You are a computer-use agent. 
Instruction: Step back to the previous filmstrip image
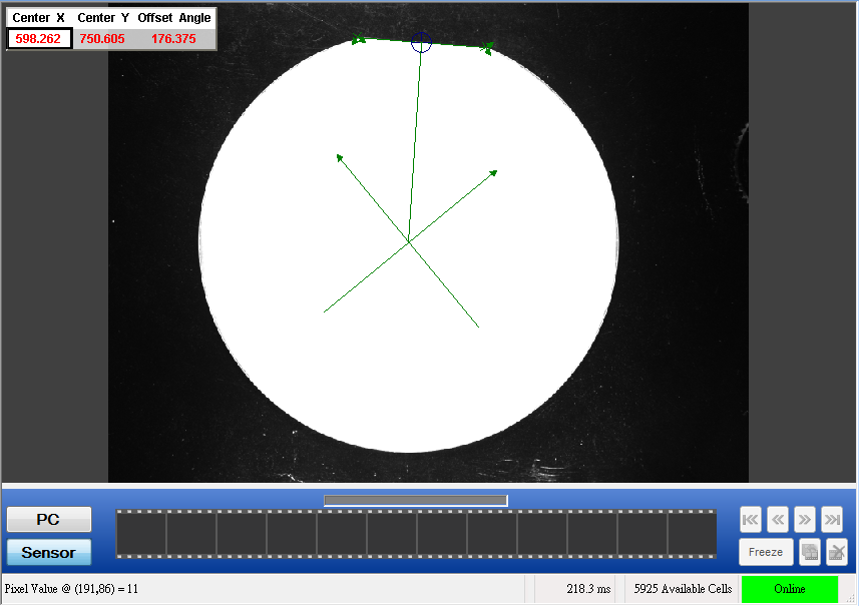click(777, 519)
